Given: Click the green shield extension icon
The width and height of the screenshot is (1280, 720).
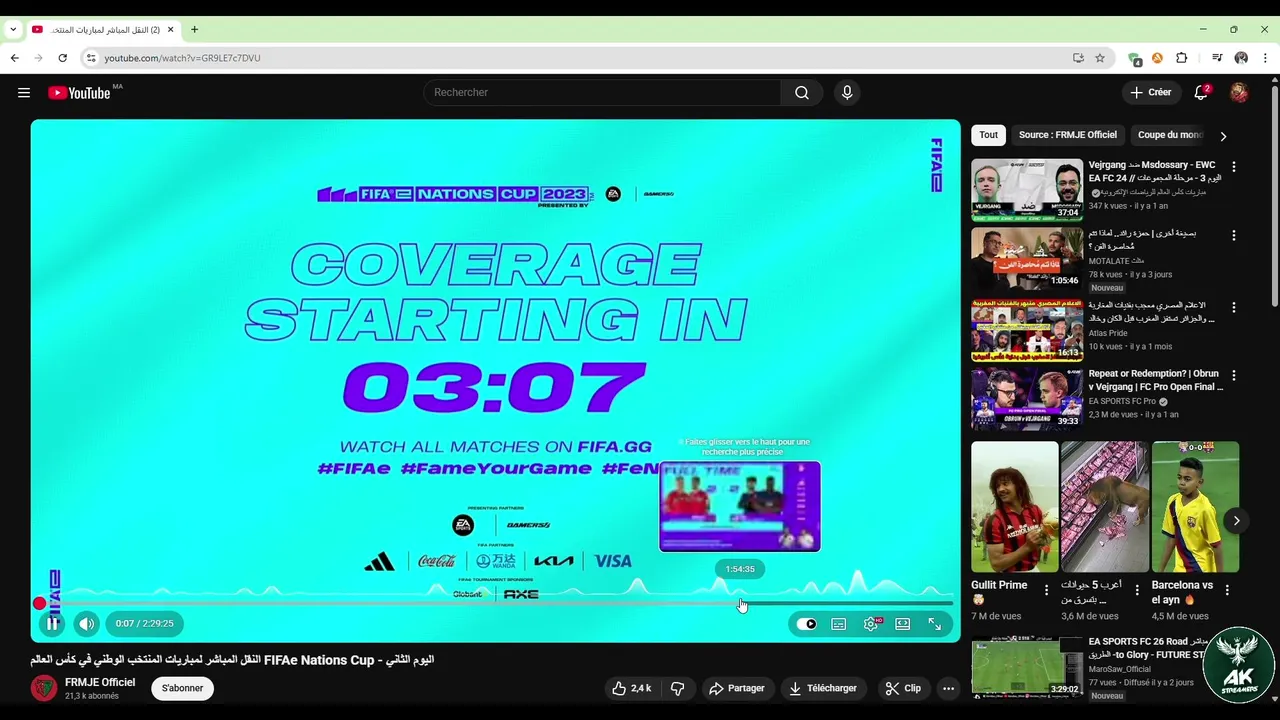Looking at the screenshot, I should point(1135,58).
